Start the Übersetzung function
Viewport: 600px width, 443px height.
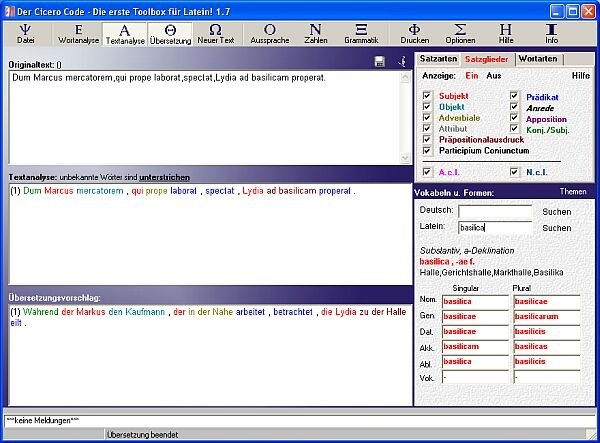170,34
